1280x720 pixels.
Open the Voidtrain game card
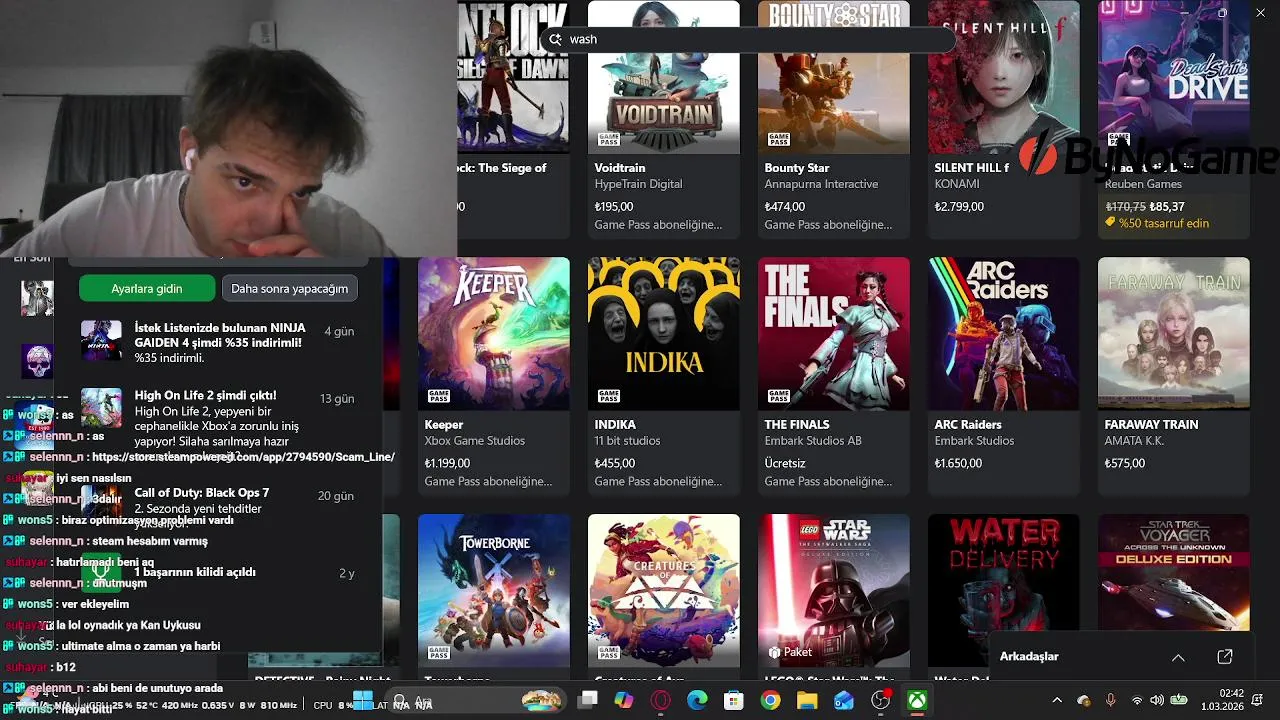click(664, 118)
